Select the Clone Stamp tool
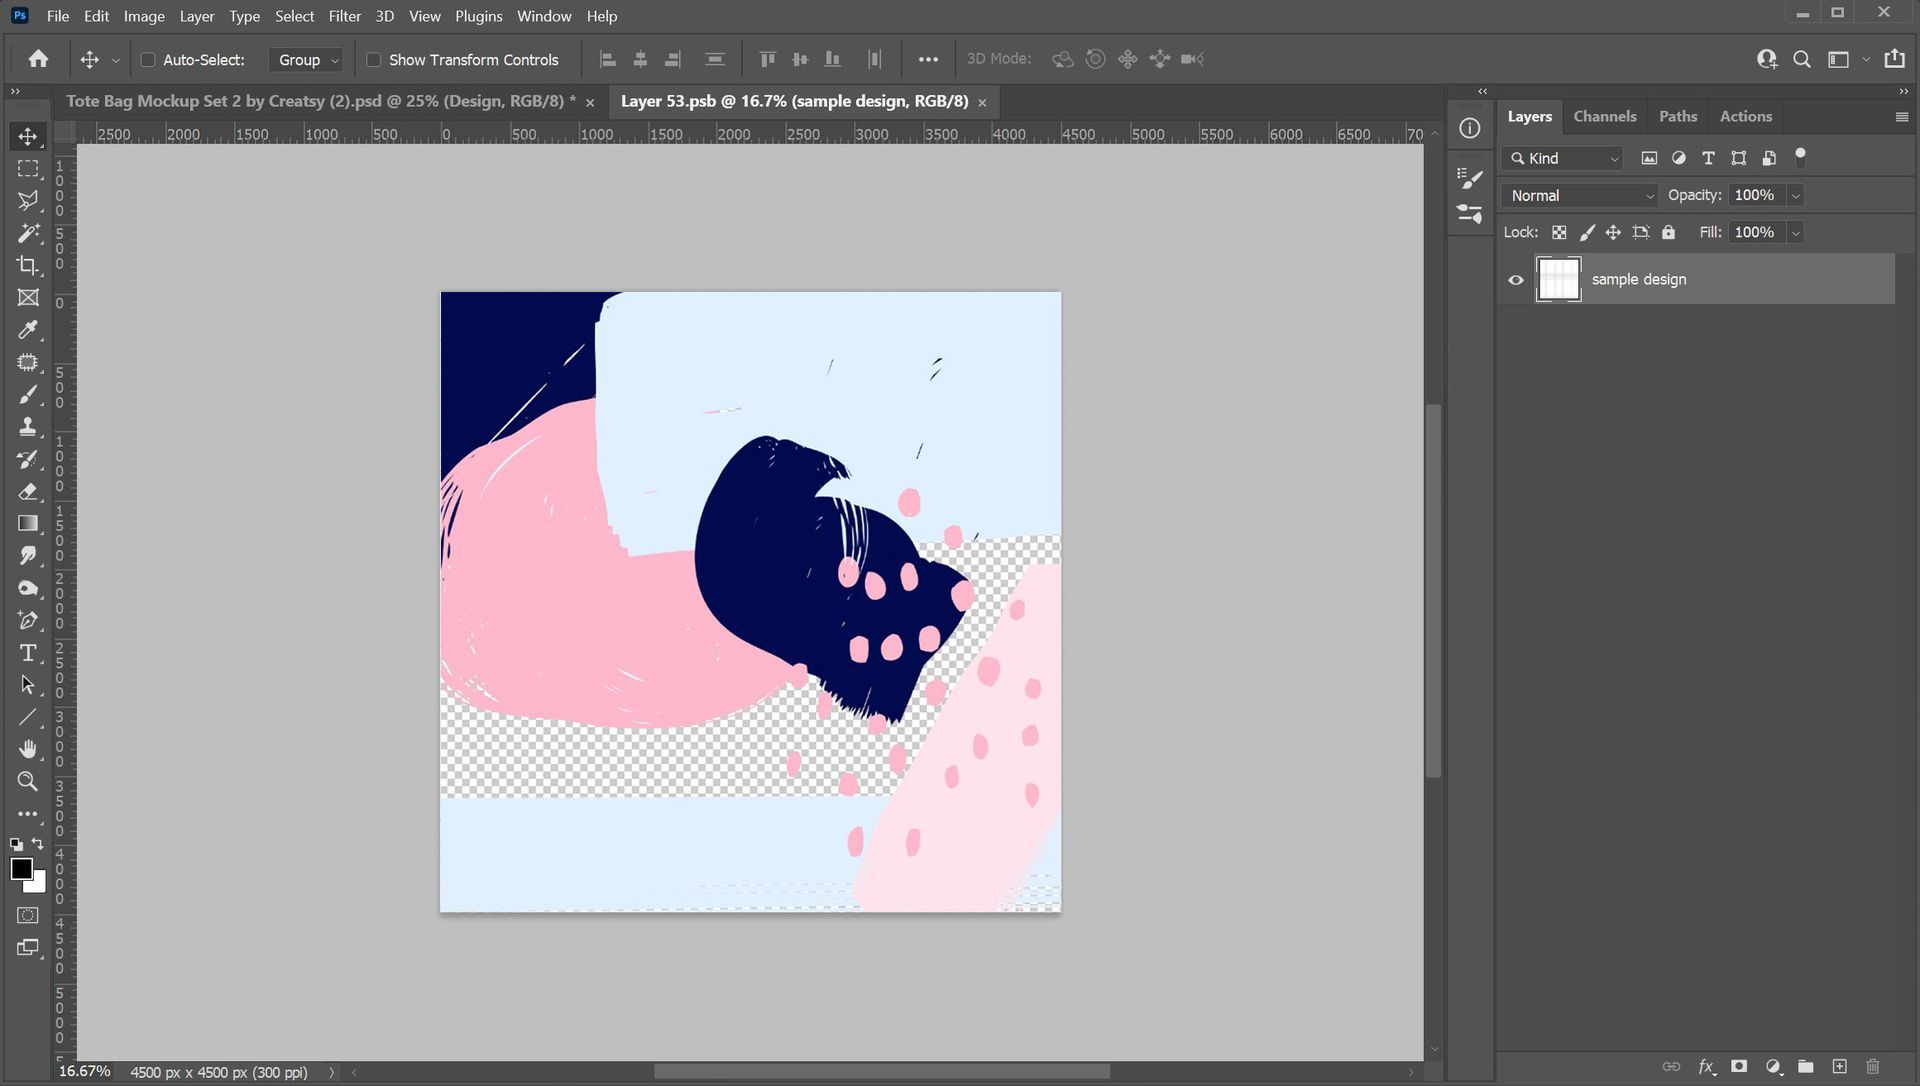Image resolution: width=1920 pixels, height=1086 pixels. point(28,426)
